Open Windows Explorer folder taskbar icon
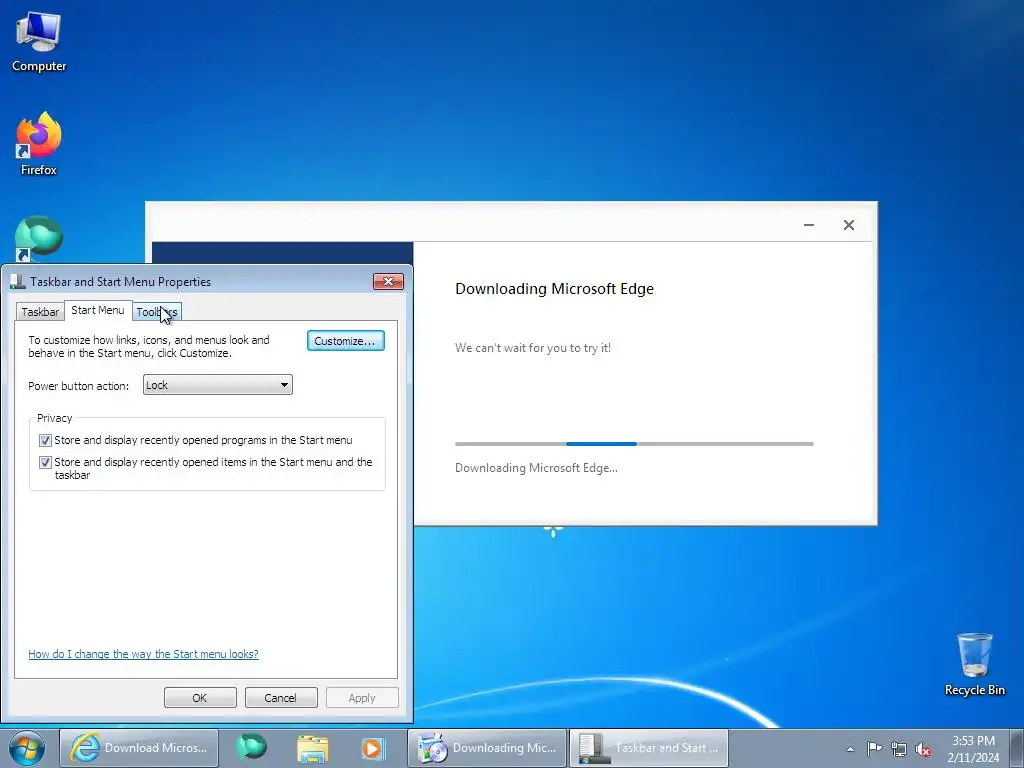The image size is (1024, 768). tap(313, 748)
